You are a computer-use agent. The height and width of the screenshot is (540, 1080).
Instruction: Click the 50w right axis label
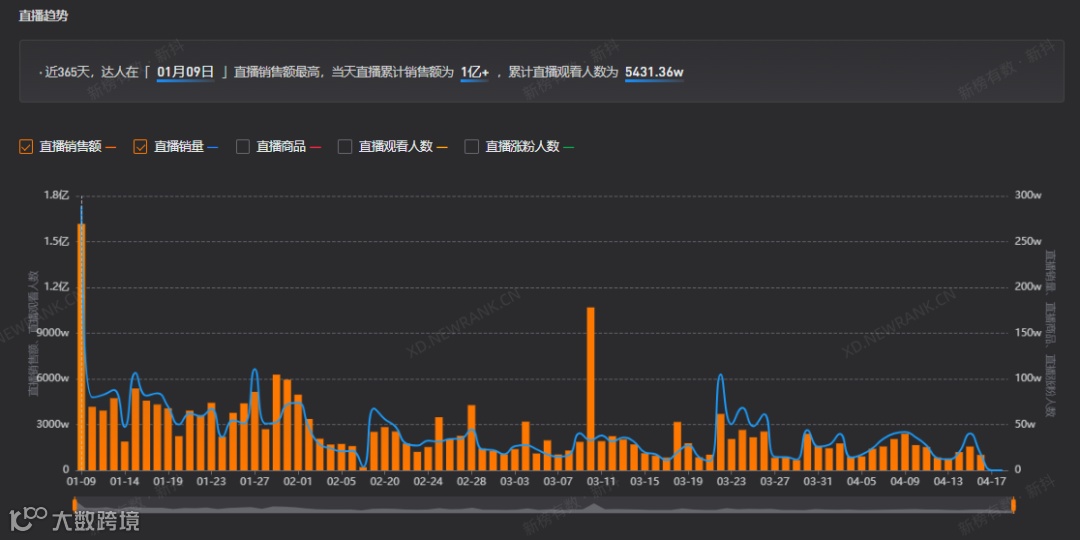[1025, 424]
